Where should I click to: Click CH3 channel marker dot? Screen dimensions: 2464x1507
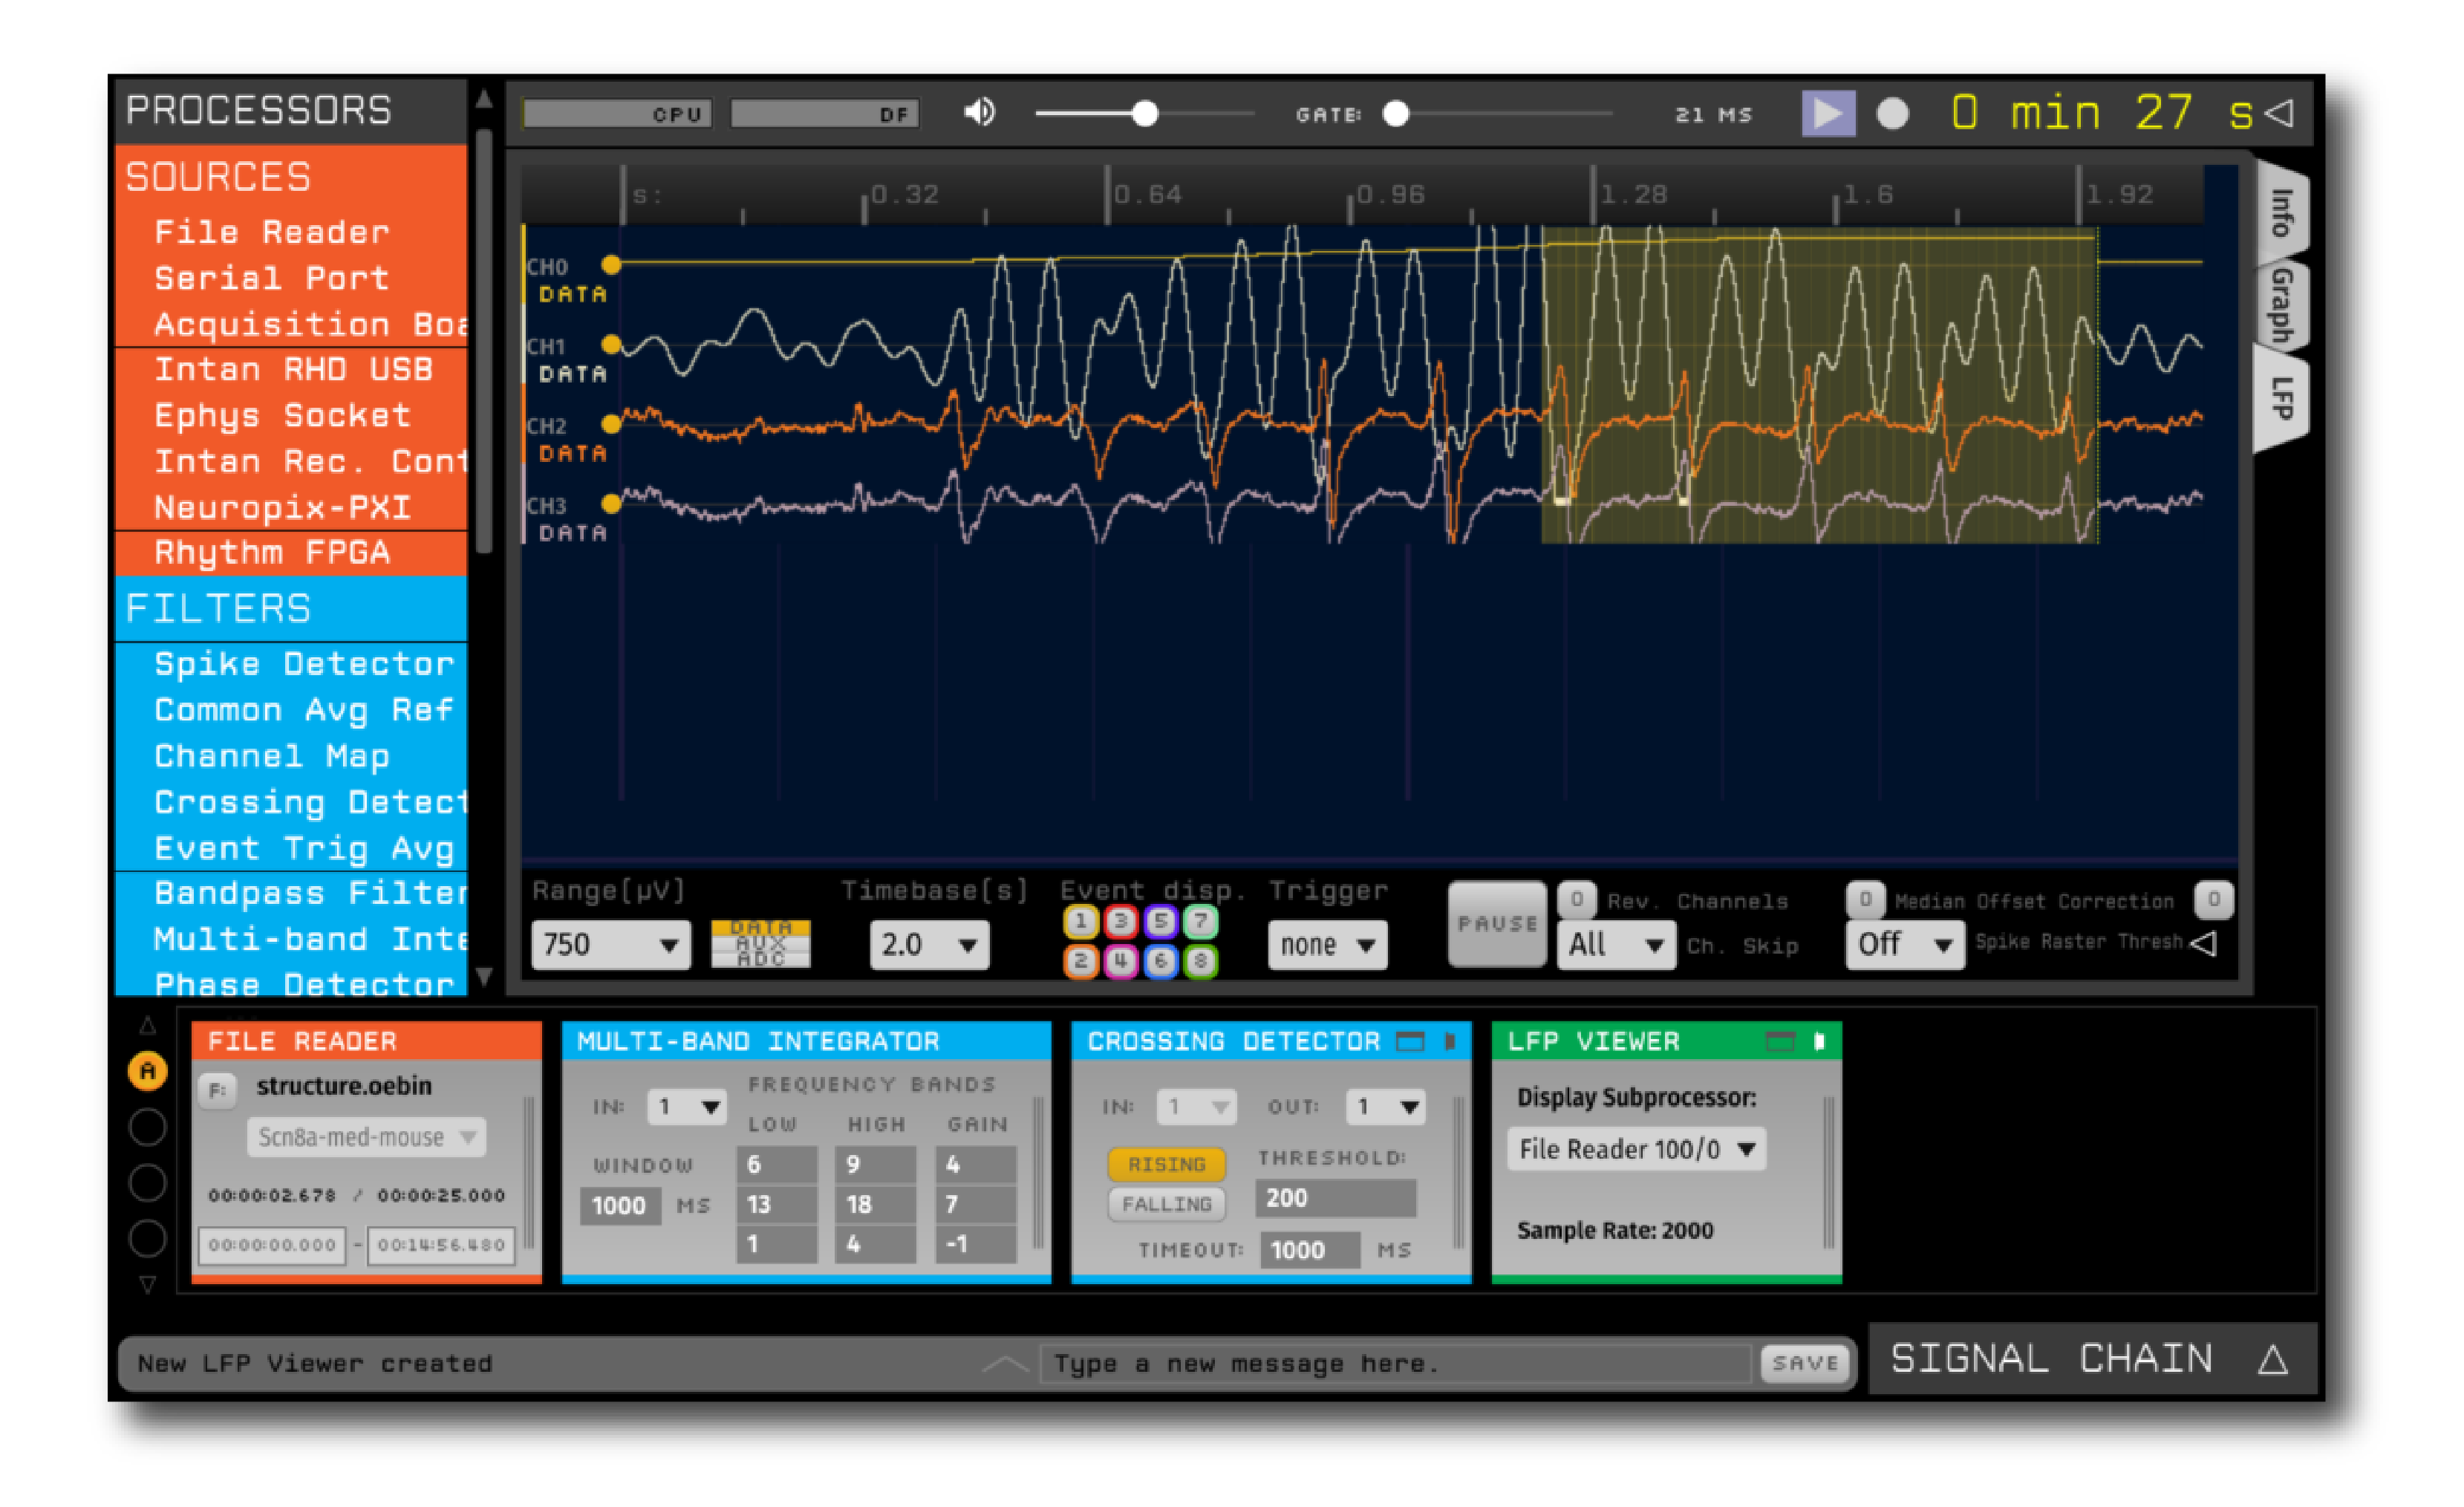(611, 504)
